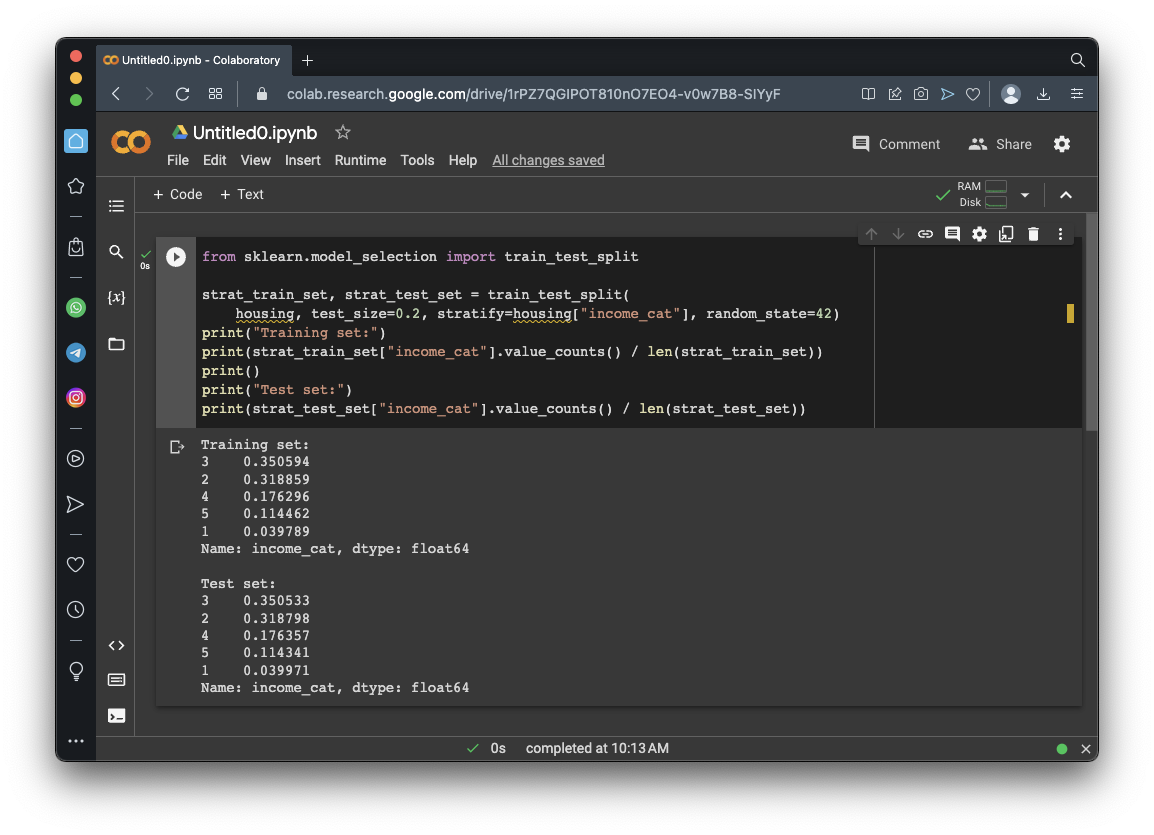Image resolution: width=1154 pixels, height=835 pixels.
Task: Open more cell actions three-dot menu
Action: [1060, 234]
